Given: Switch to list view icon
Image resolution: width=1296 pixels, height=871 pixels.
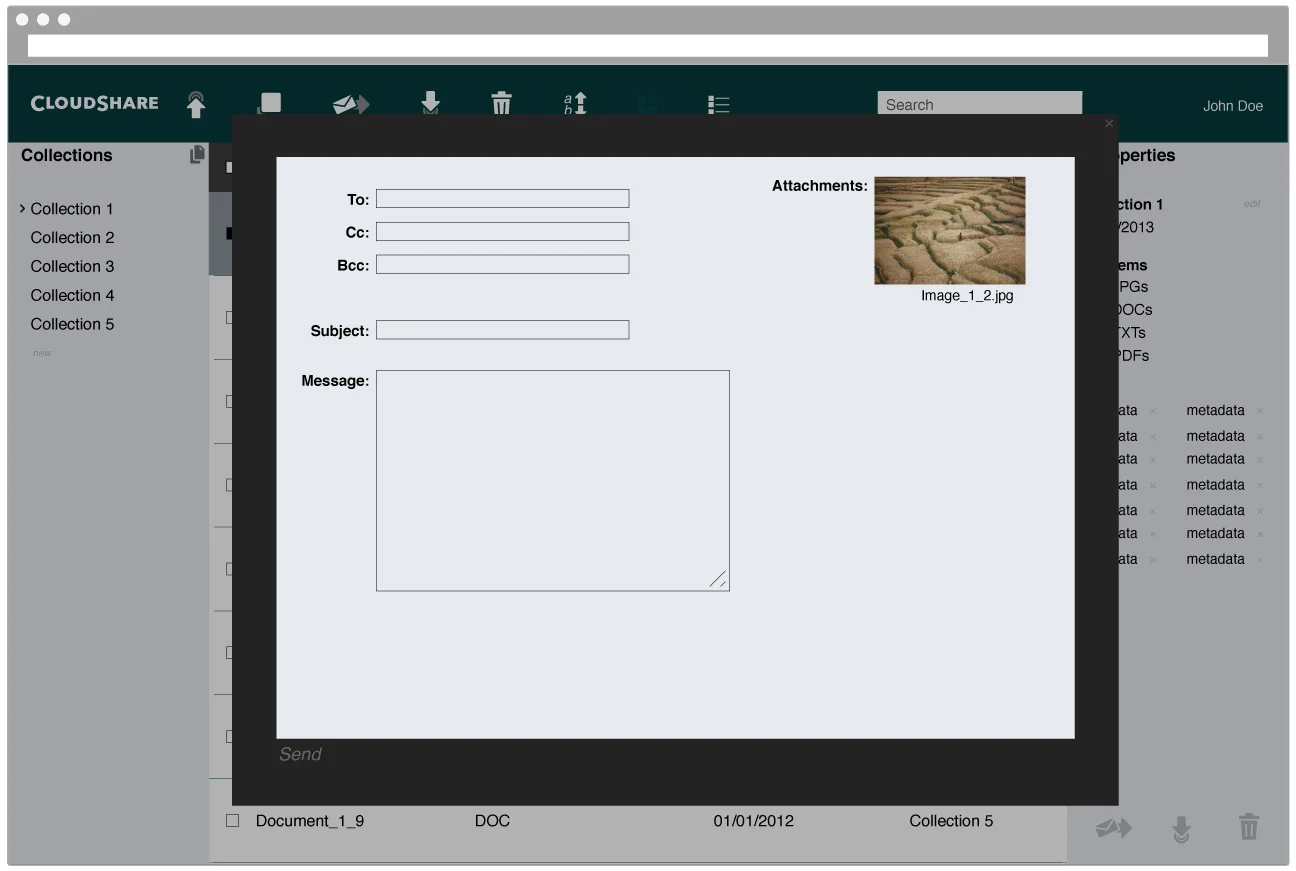Looking at the screenshot, I should click(718, 105).
